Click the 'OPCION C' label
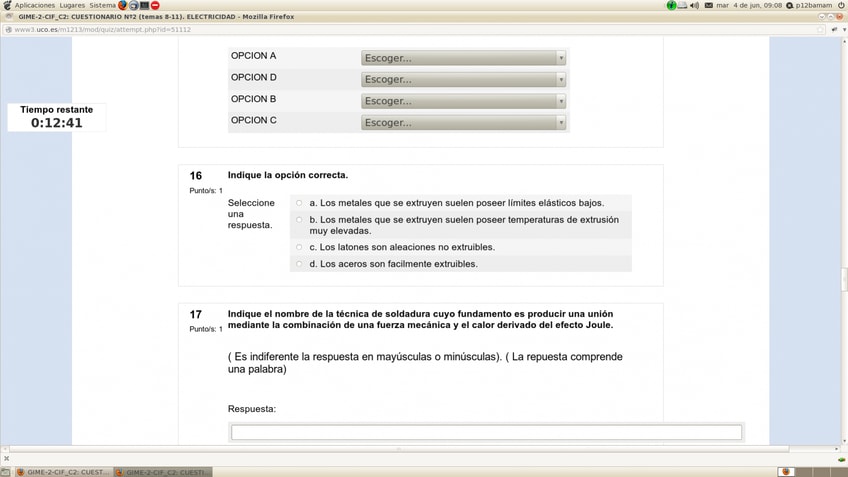 pos(254,120)
